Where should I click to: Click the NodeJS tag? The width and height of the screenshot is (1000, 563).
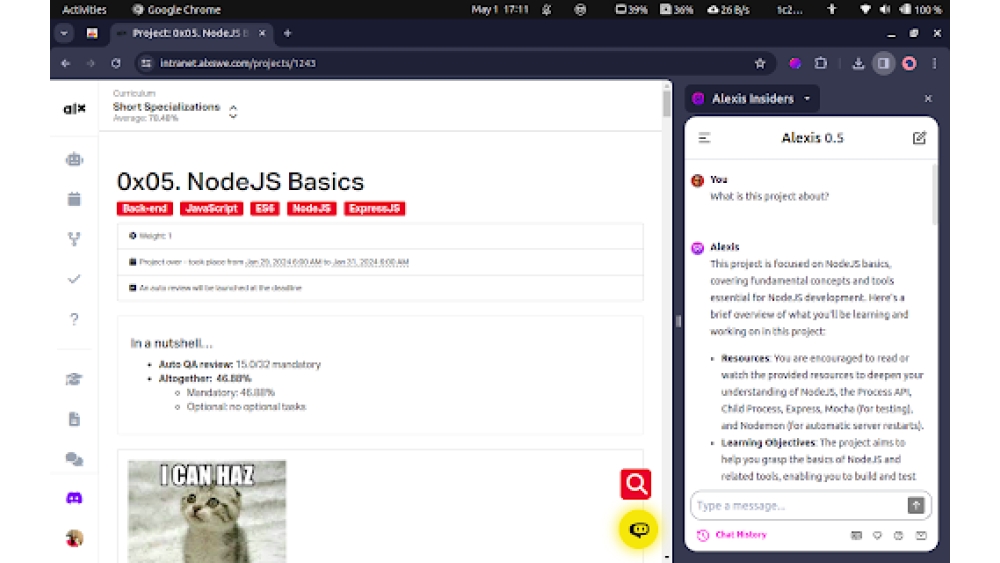[x=312, y=208]
